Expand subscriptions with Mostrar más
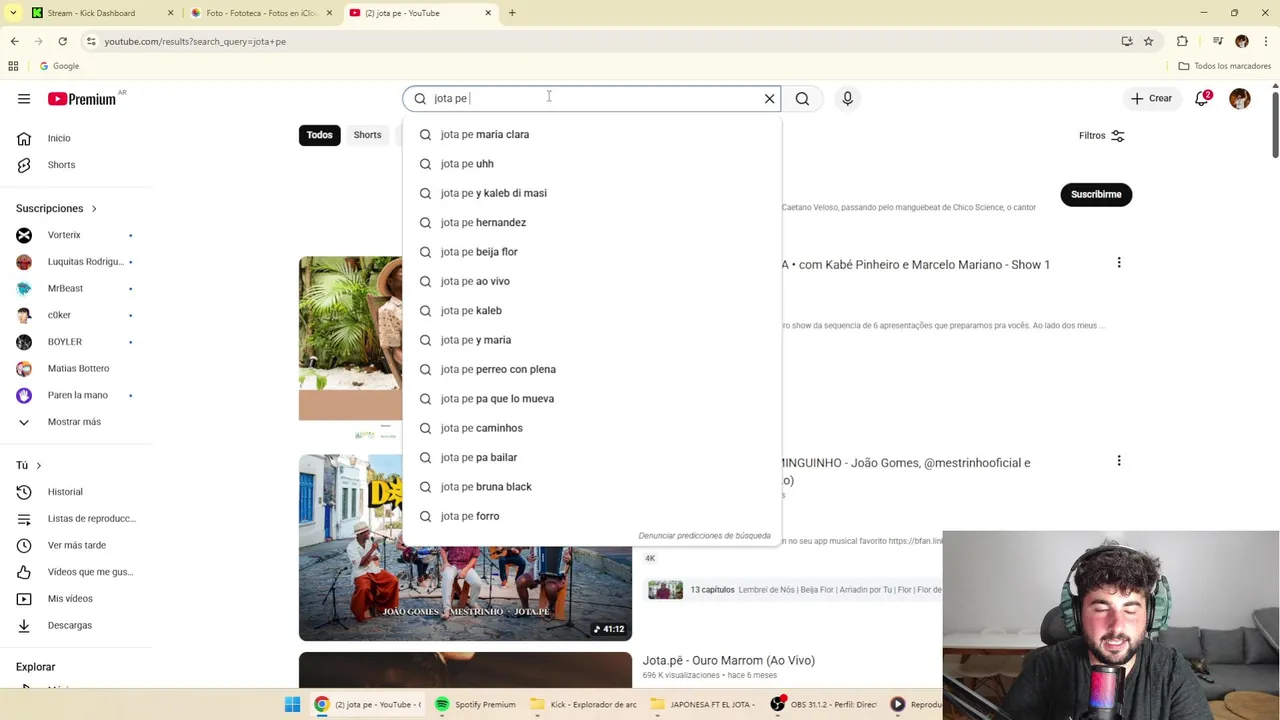Image resolution: width=1280 pixels, height=720 pixels. 76,422
